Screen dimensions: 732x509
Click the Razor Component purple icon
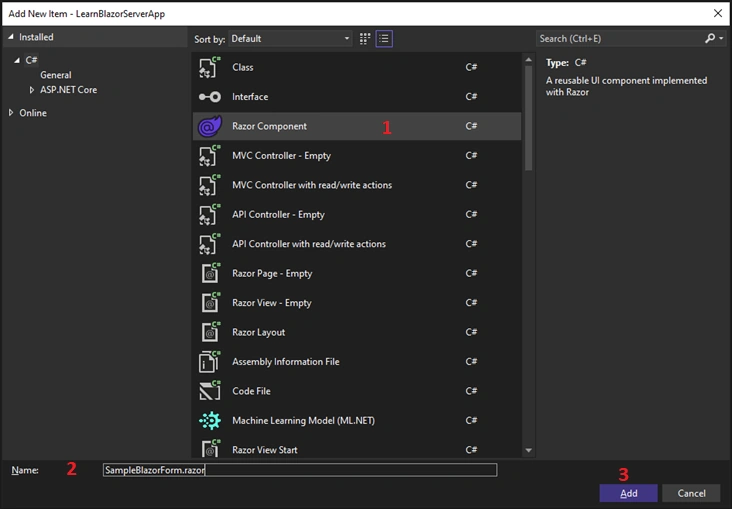point(210,126)
